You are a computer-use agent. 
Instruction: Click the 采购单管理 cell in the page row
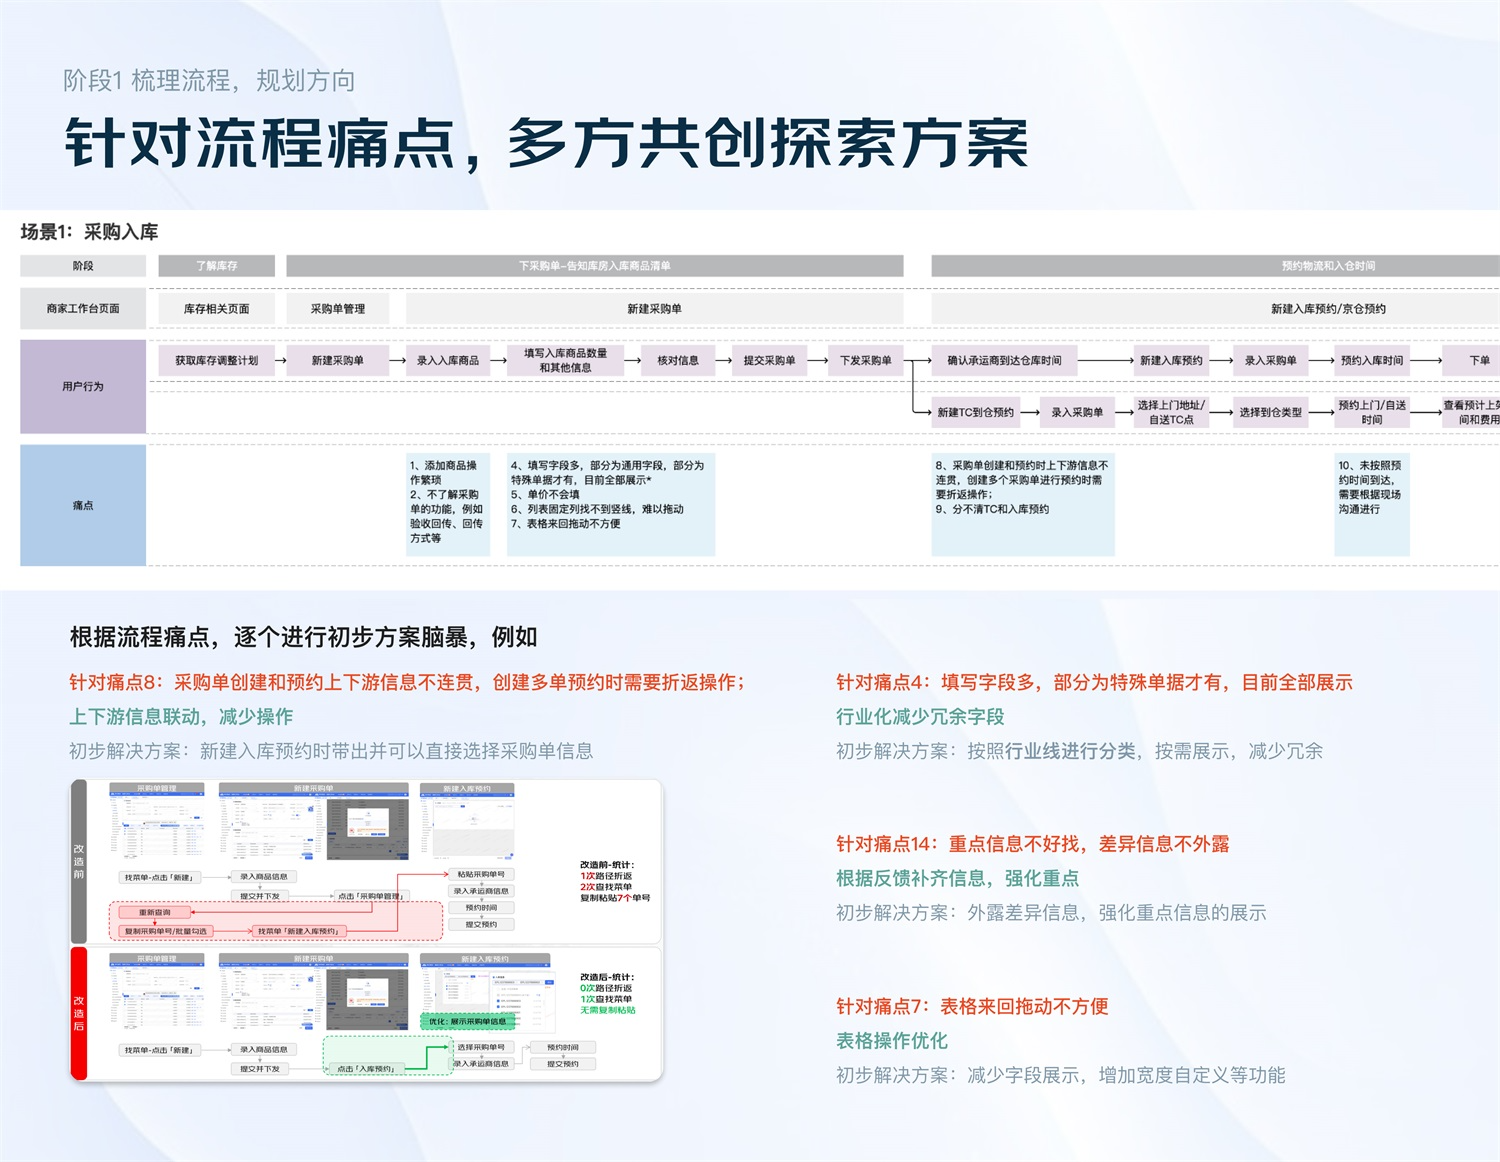click(338, 309)
